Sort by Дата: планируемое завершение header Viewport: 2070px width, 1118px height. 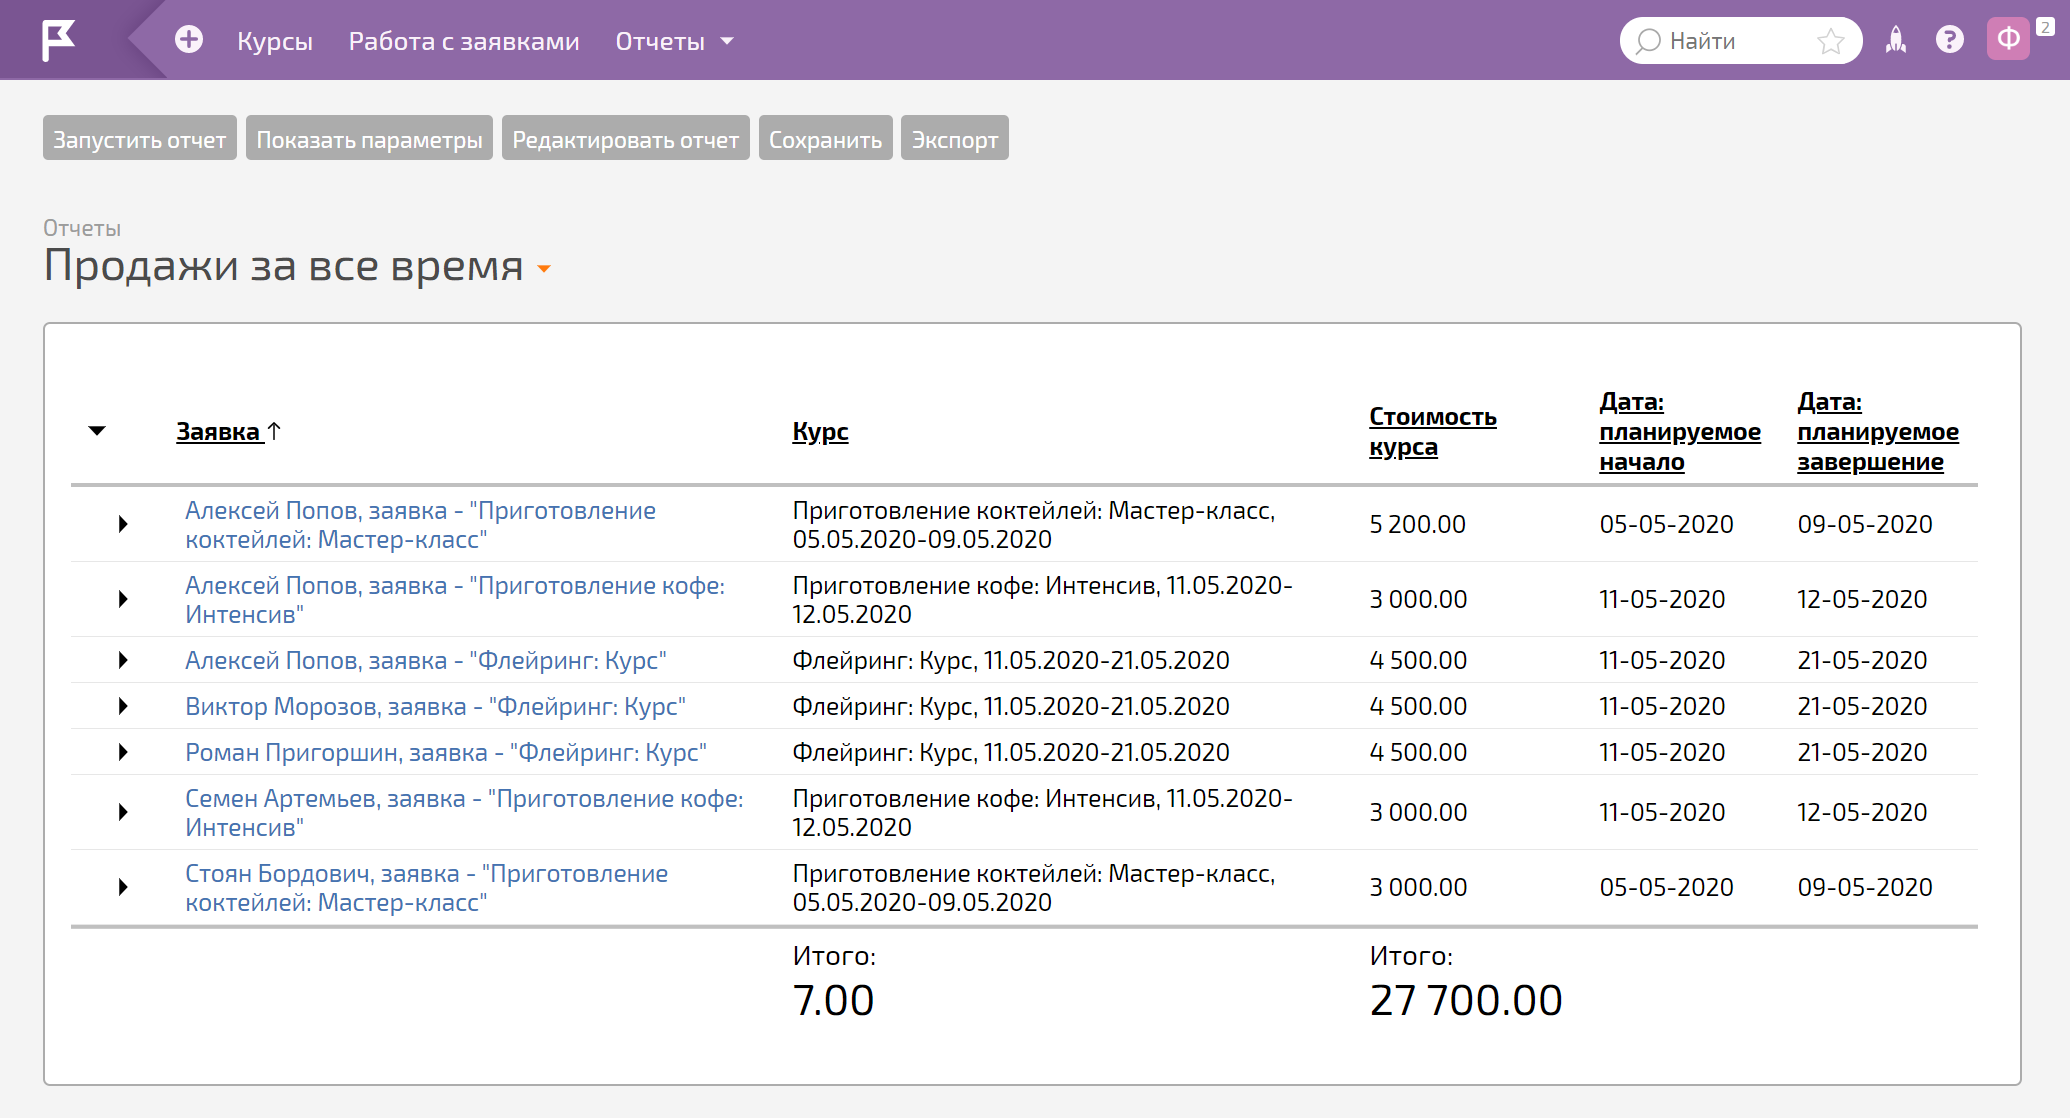point(1878,432)
